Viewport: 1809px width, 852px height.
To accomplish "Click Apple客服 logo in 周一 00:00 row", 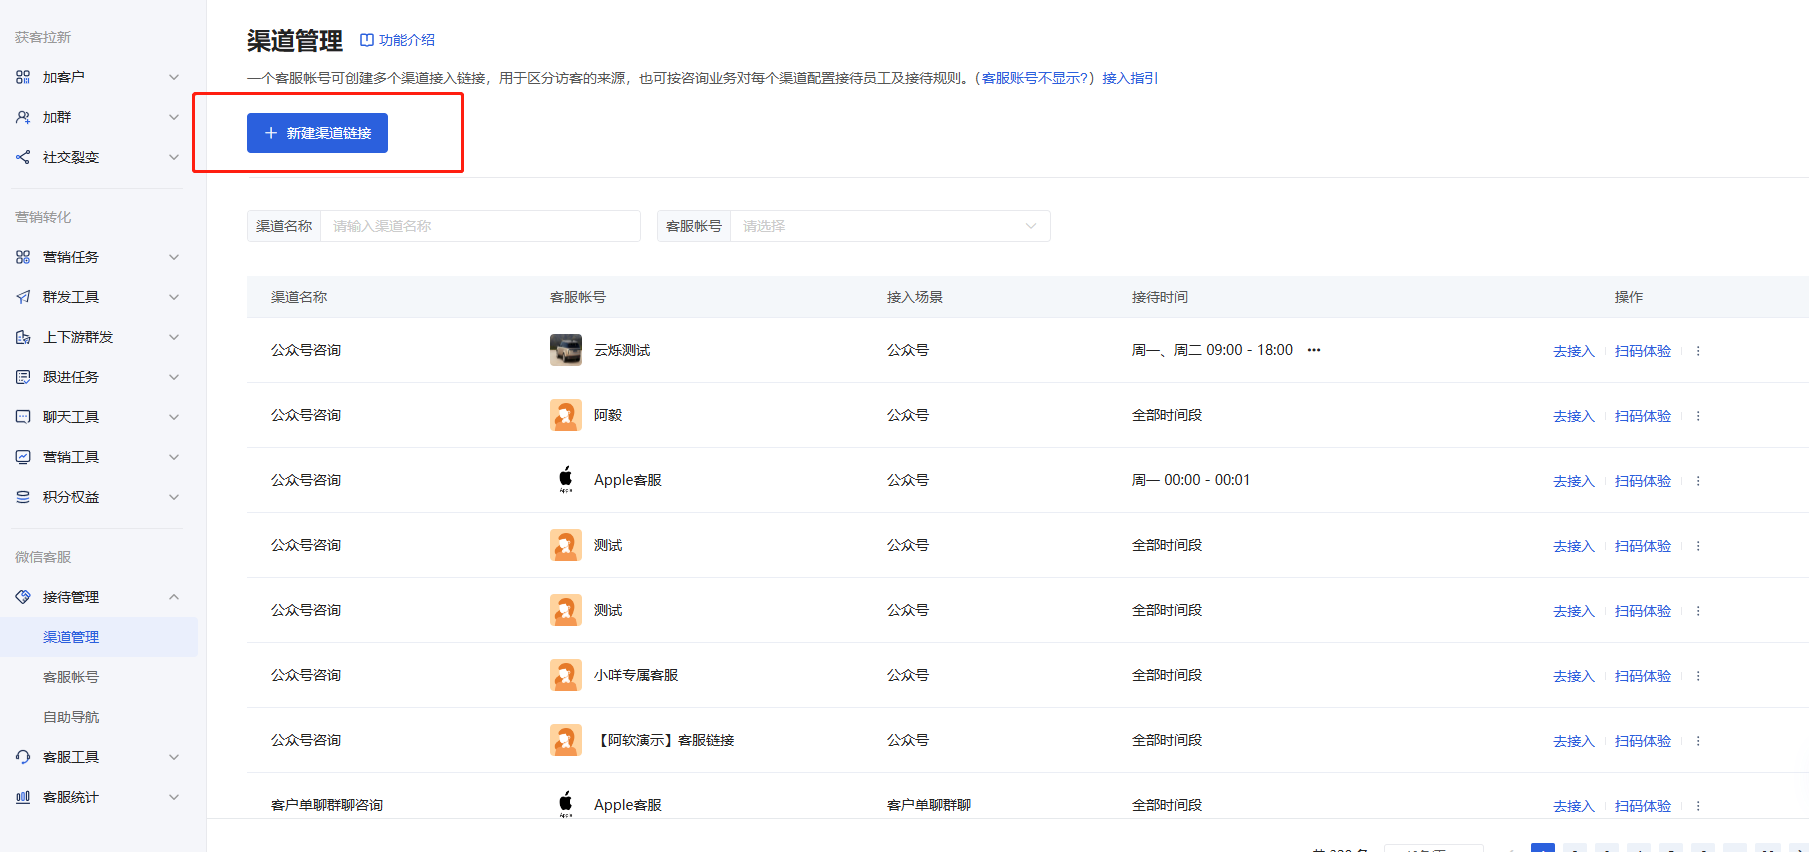I will [x=566, y=480].
